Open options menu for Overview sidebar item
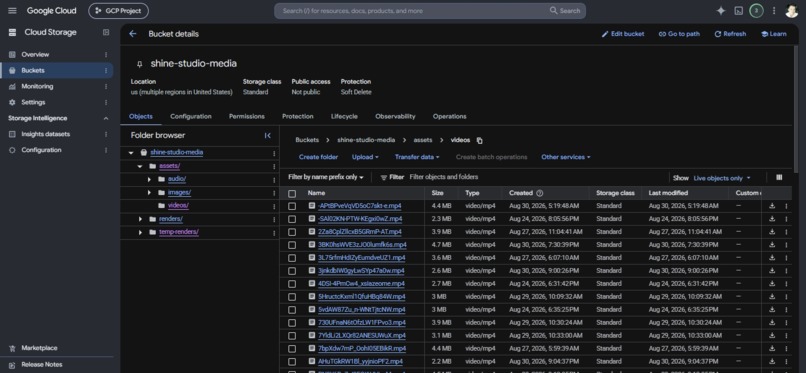The width and height of the screenshot is (806, 373). point(106,54)
